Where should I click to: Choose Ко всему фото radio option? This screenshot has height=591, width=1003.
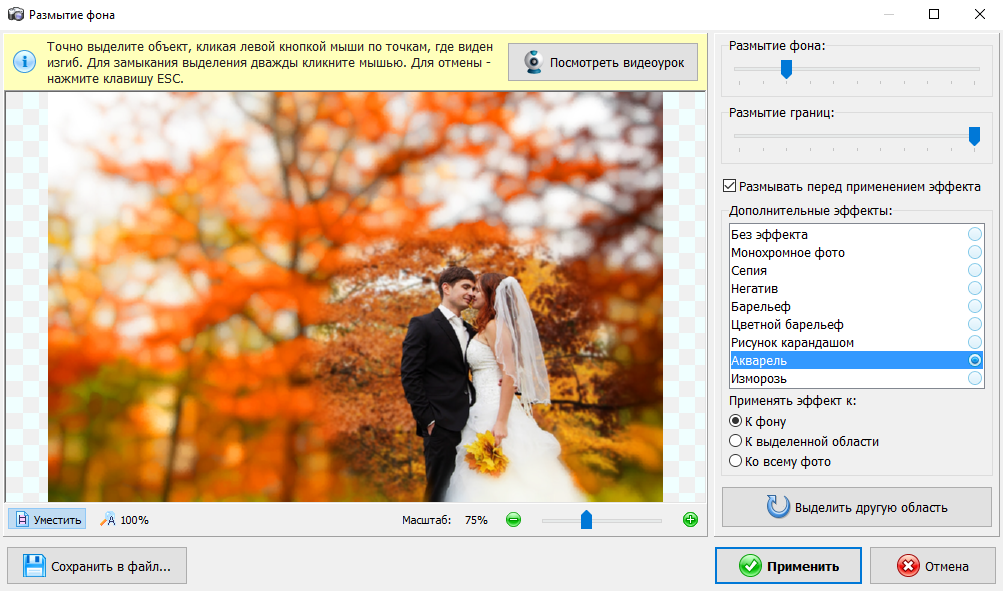tap(736, 461)
